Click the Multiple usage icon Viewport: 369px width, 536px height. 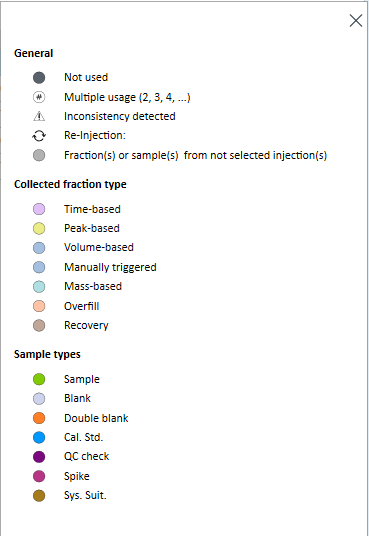click(x=39, y=97)
